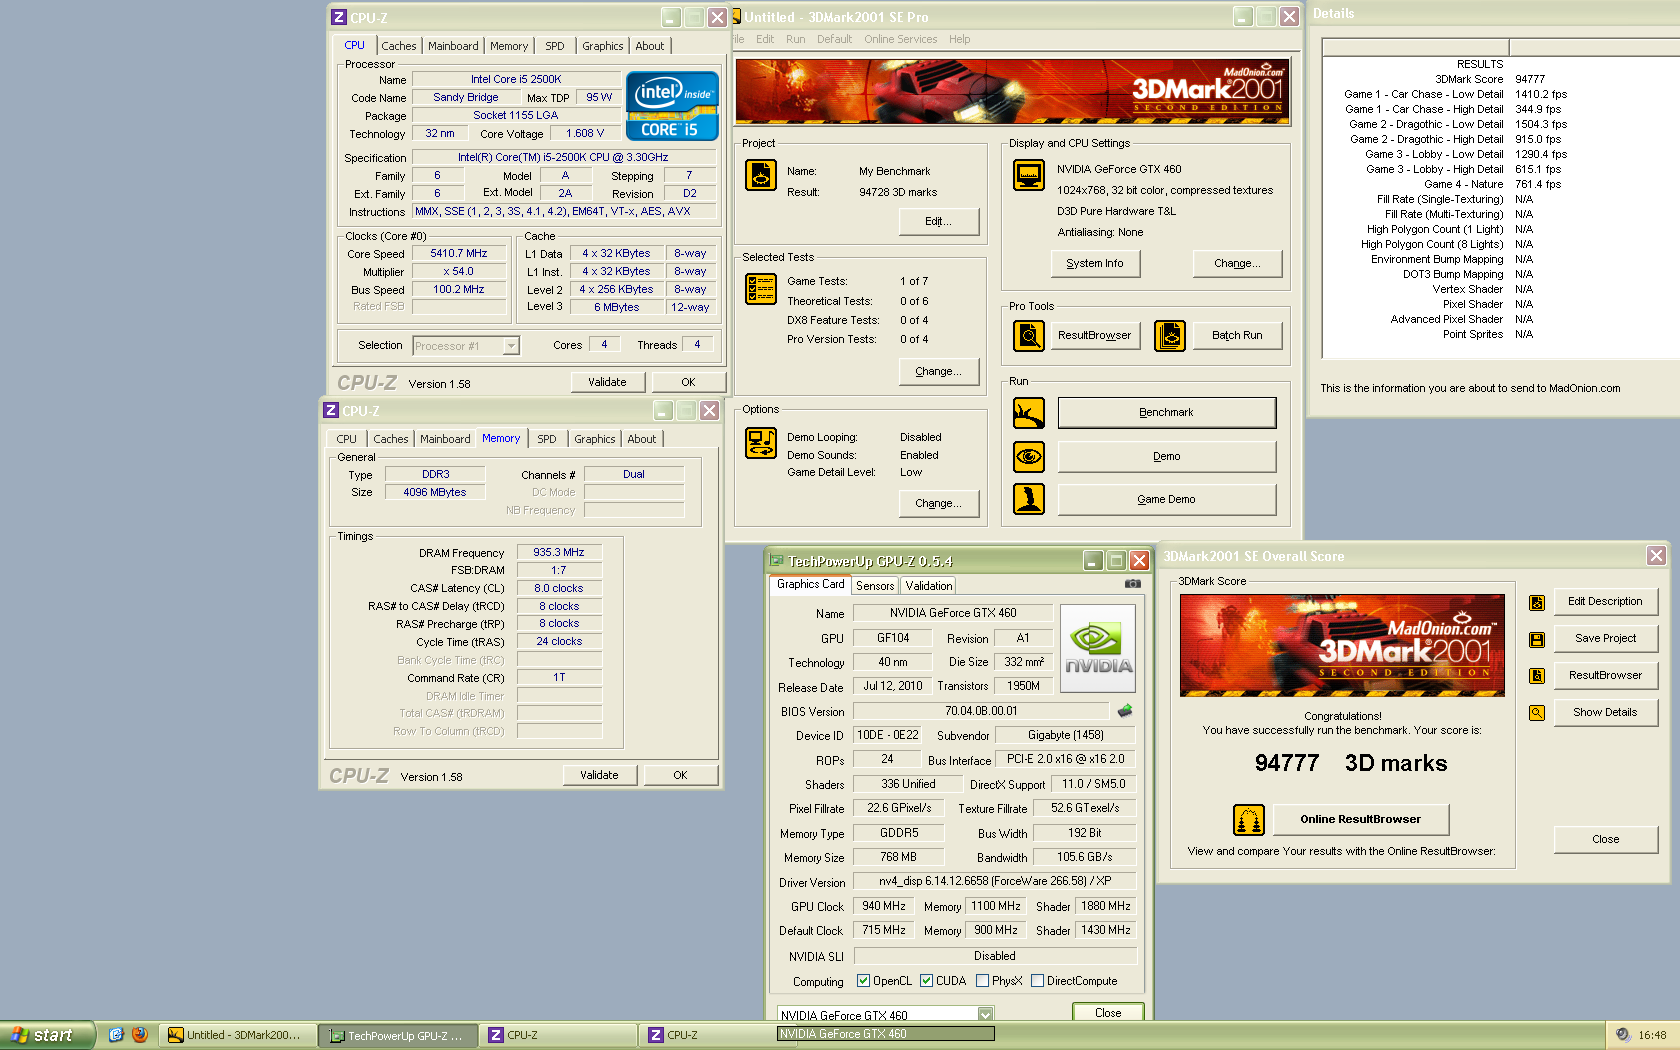
Task: Click the BIOS save chip icon in GPU-Z
Action: click(x=1125, y=711)
